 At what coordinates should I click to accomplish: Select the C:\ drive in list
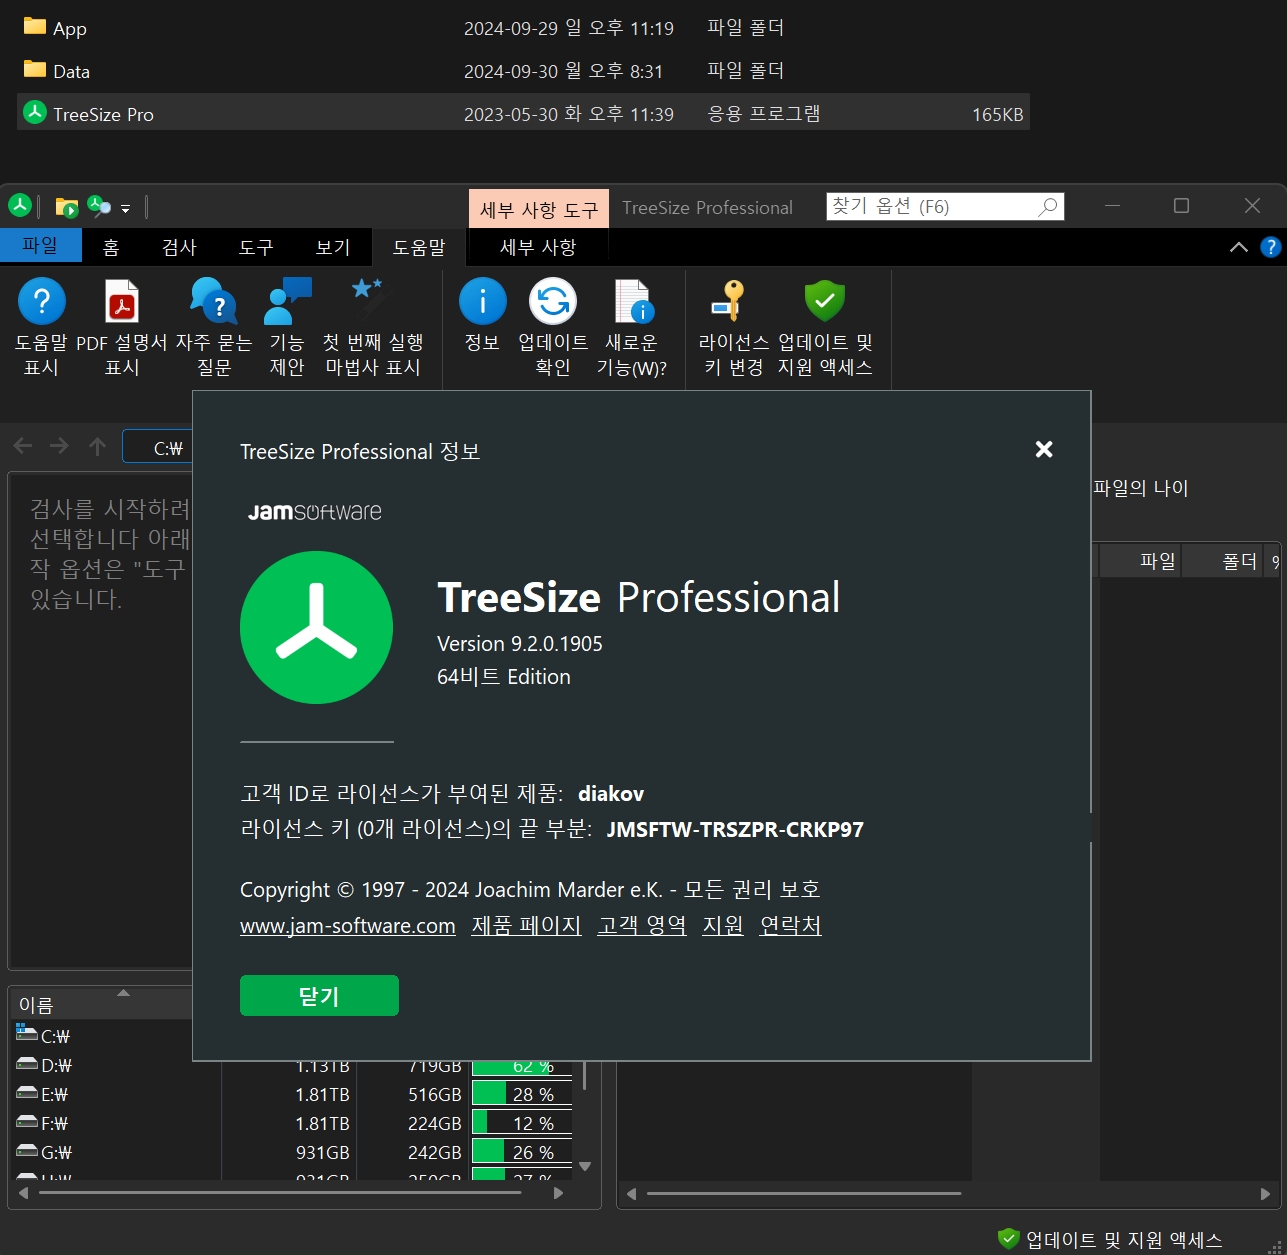coord(55,1036)
